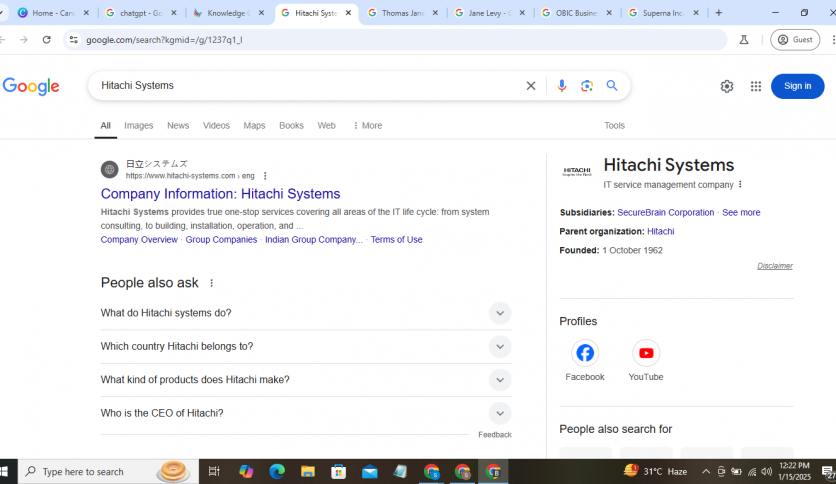The width and height of the screenshot is (836, 484).
Task: Switch to the Books results tab
Action: pyautogui.click(x=291, y=125)
